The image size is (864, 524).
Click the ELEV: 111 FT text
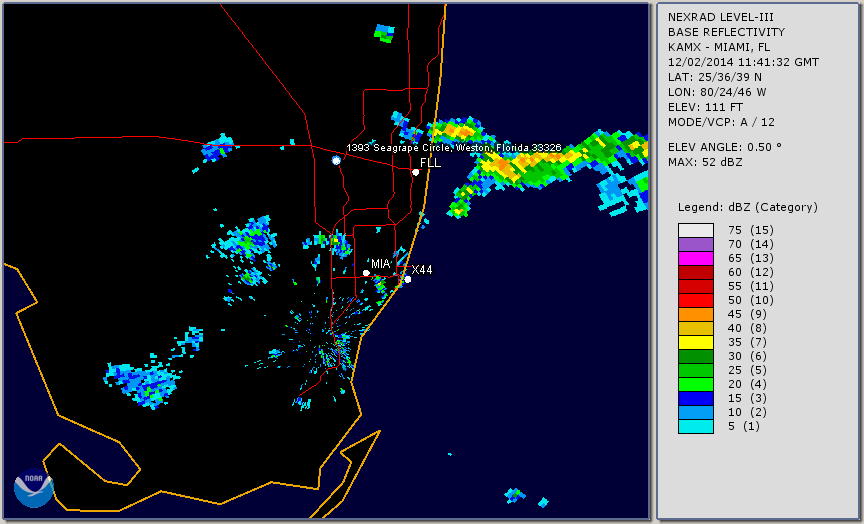(705, 107)
